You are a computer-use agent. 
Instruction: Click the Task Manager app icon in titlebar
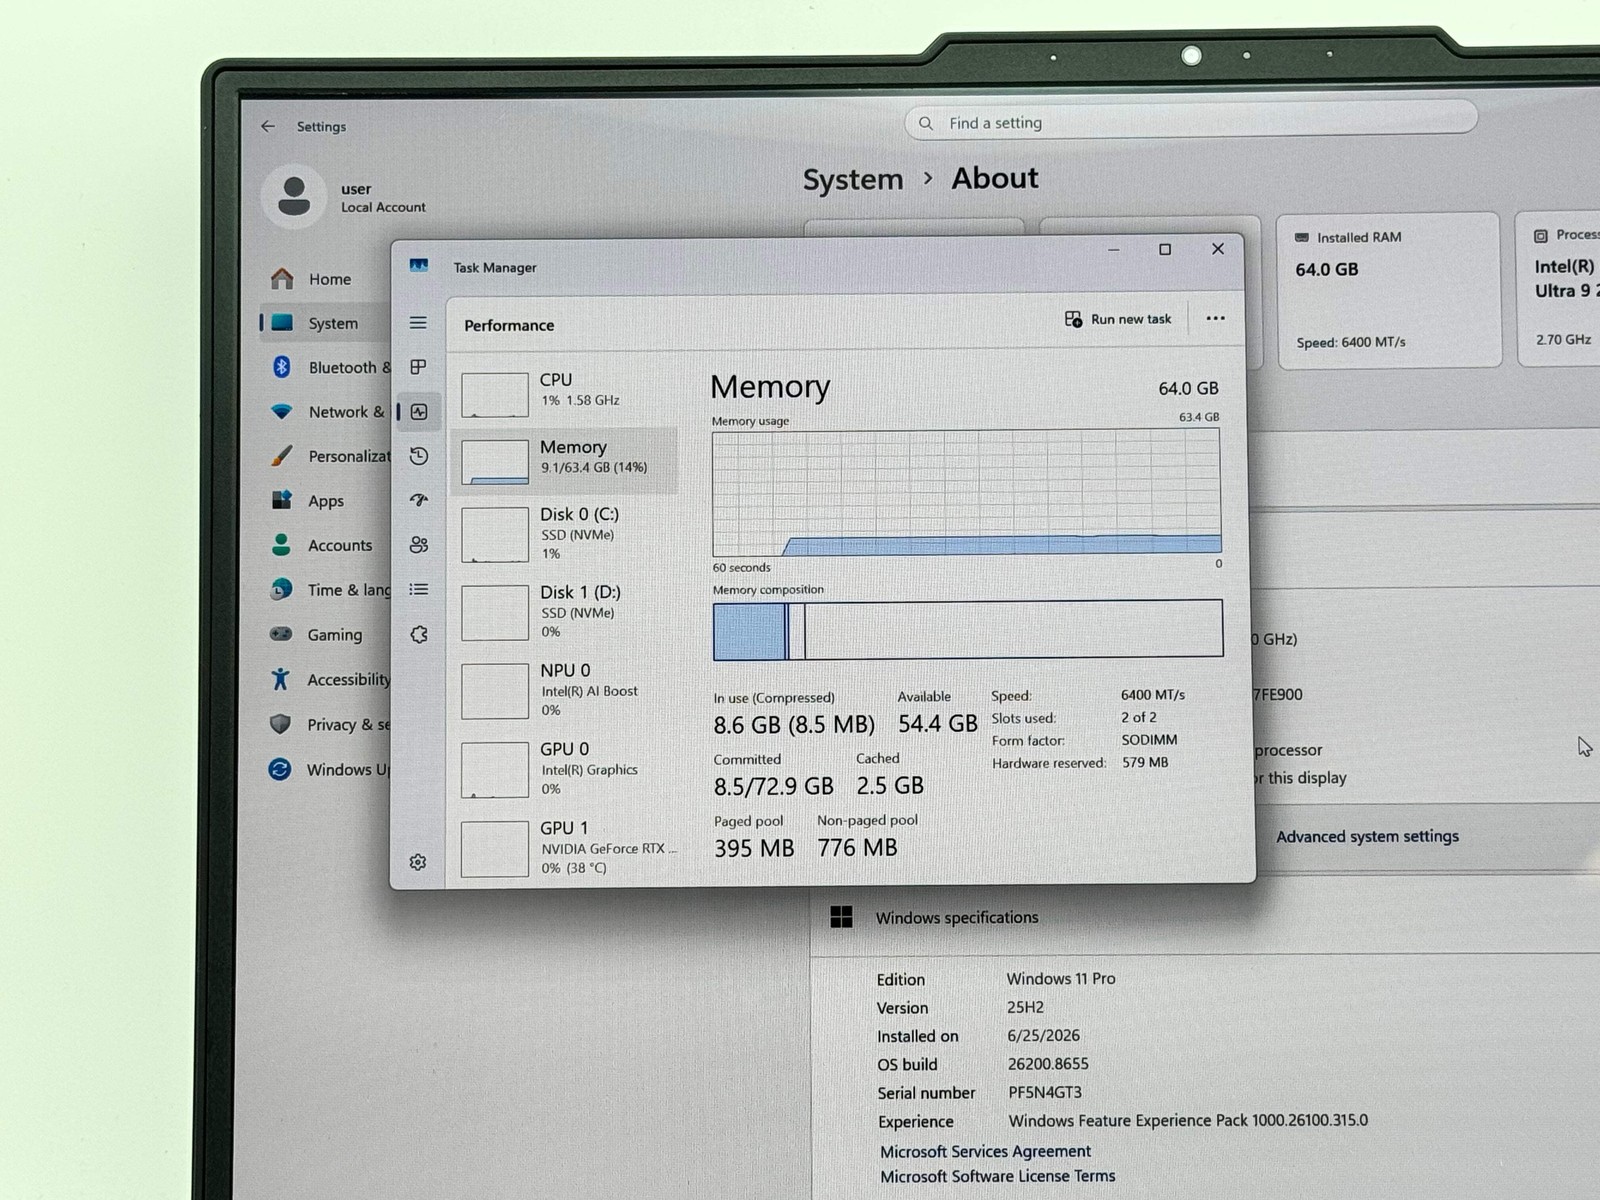tap(419, 266)
